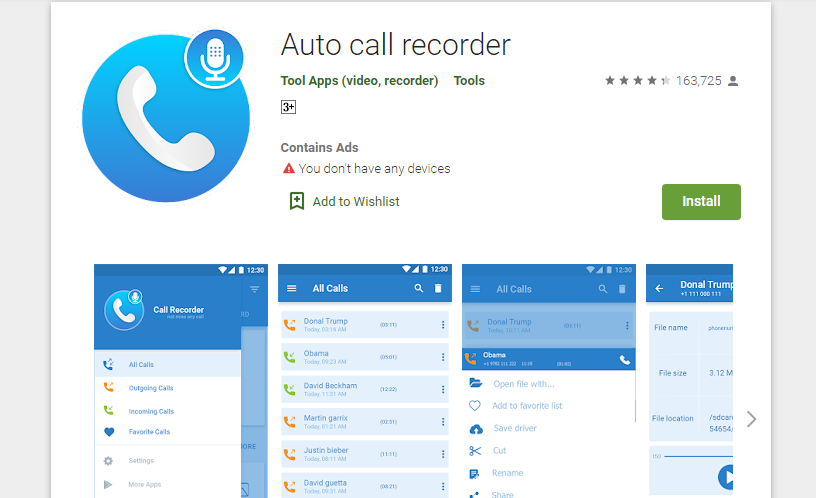The image size is (816, 498).
Task: Click Add to favorite list option
Action: click(527, 405)
